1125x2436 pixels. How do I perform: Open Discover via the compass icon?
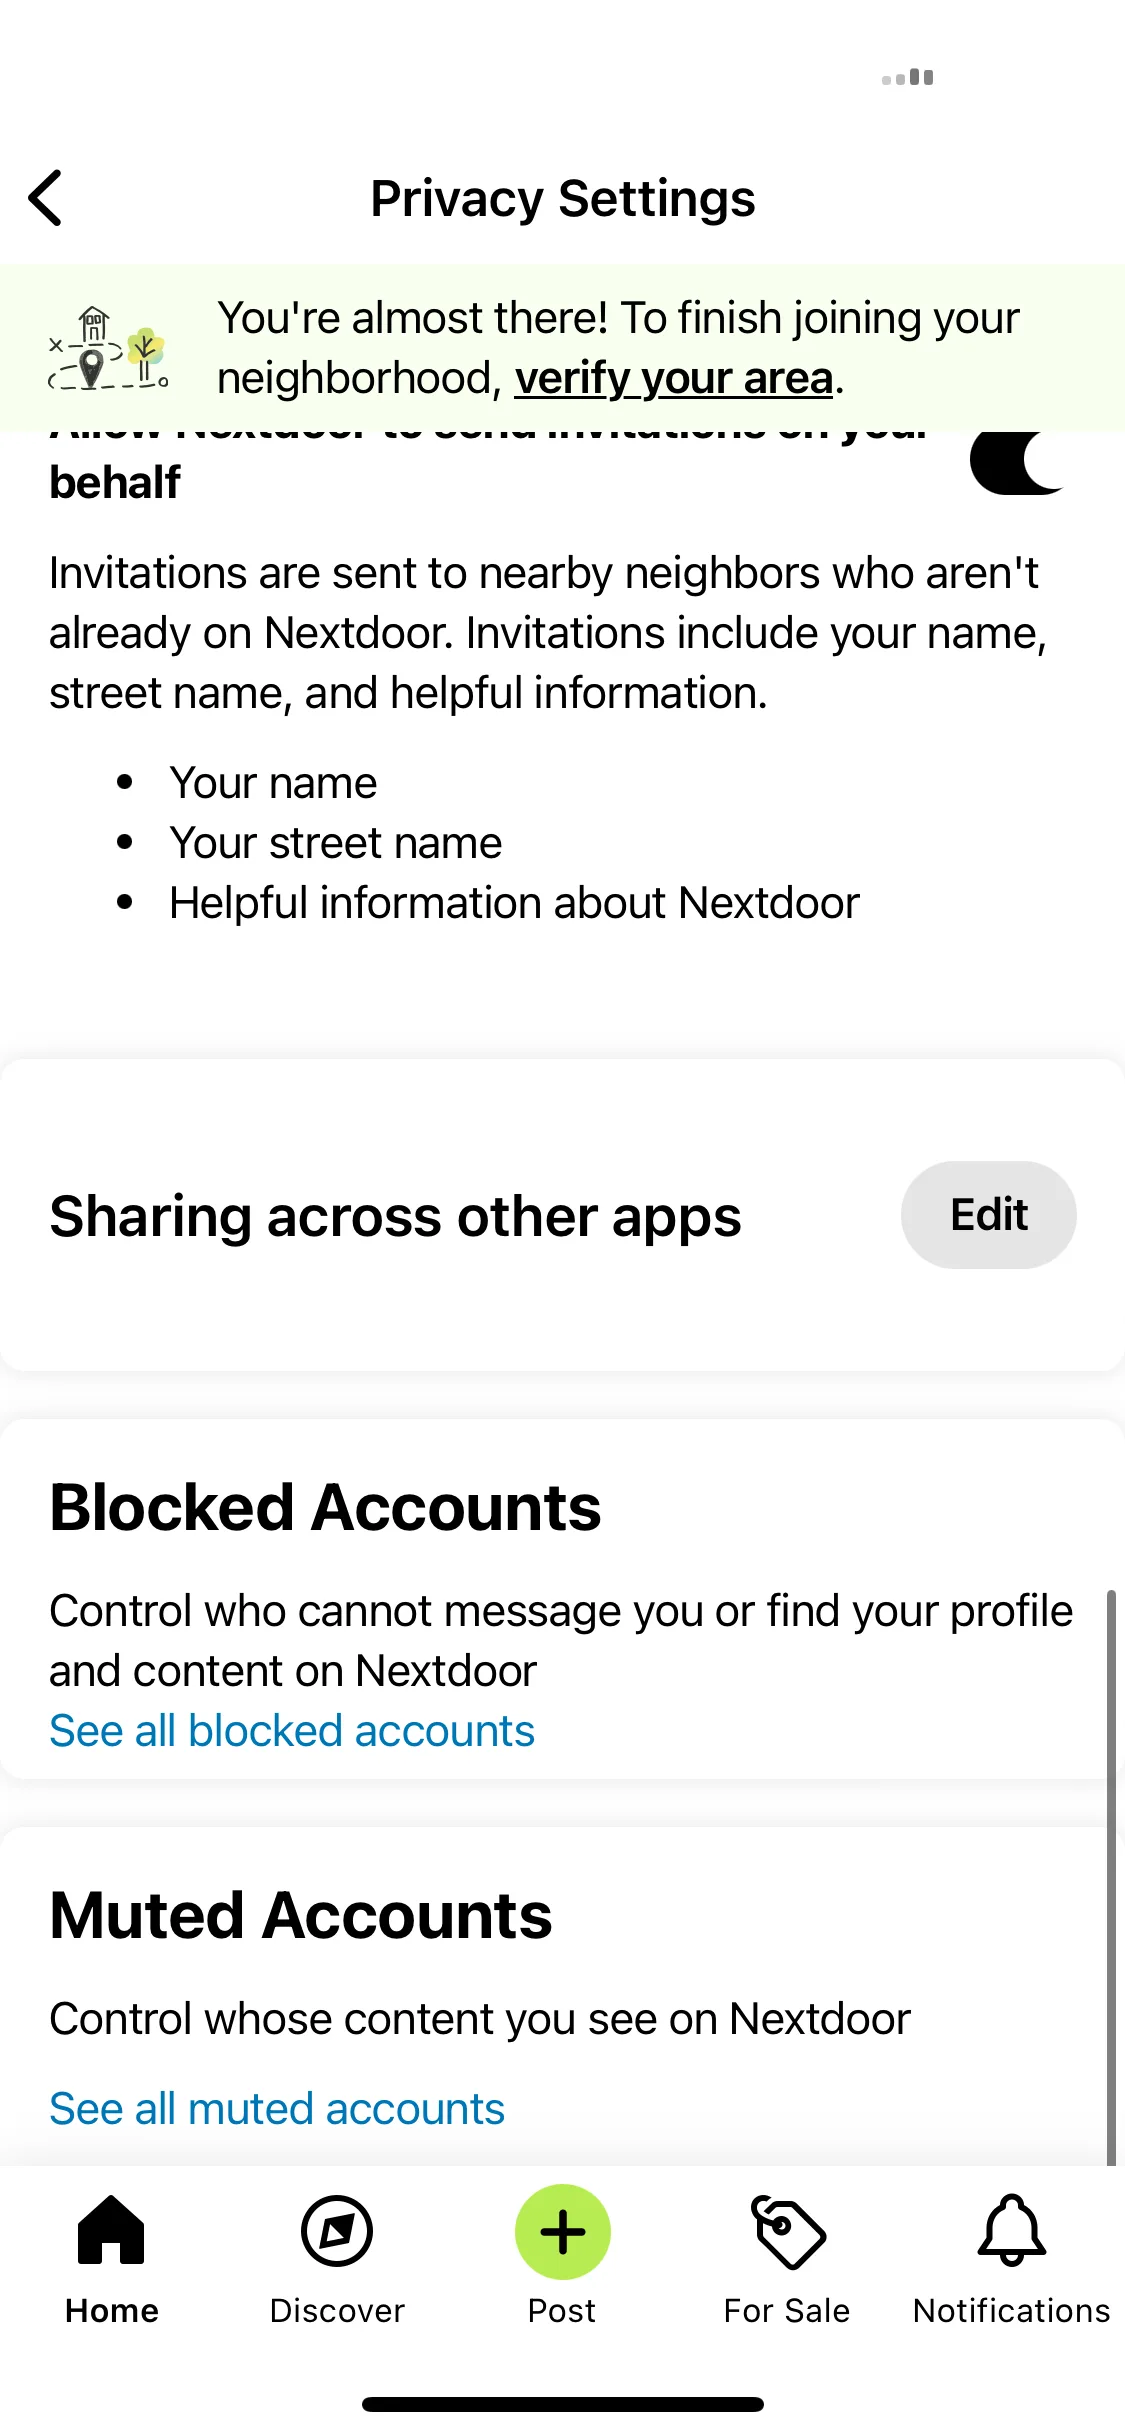point(337,2231)
